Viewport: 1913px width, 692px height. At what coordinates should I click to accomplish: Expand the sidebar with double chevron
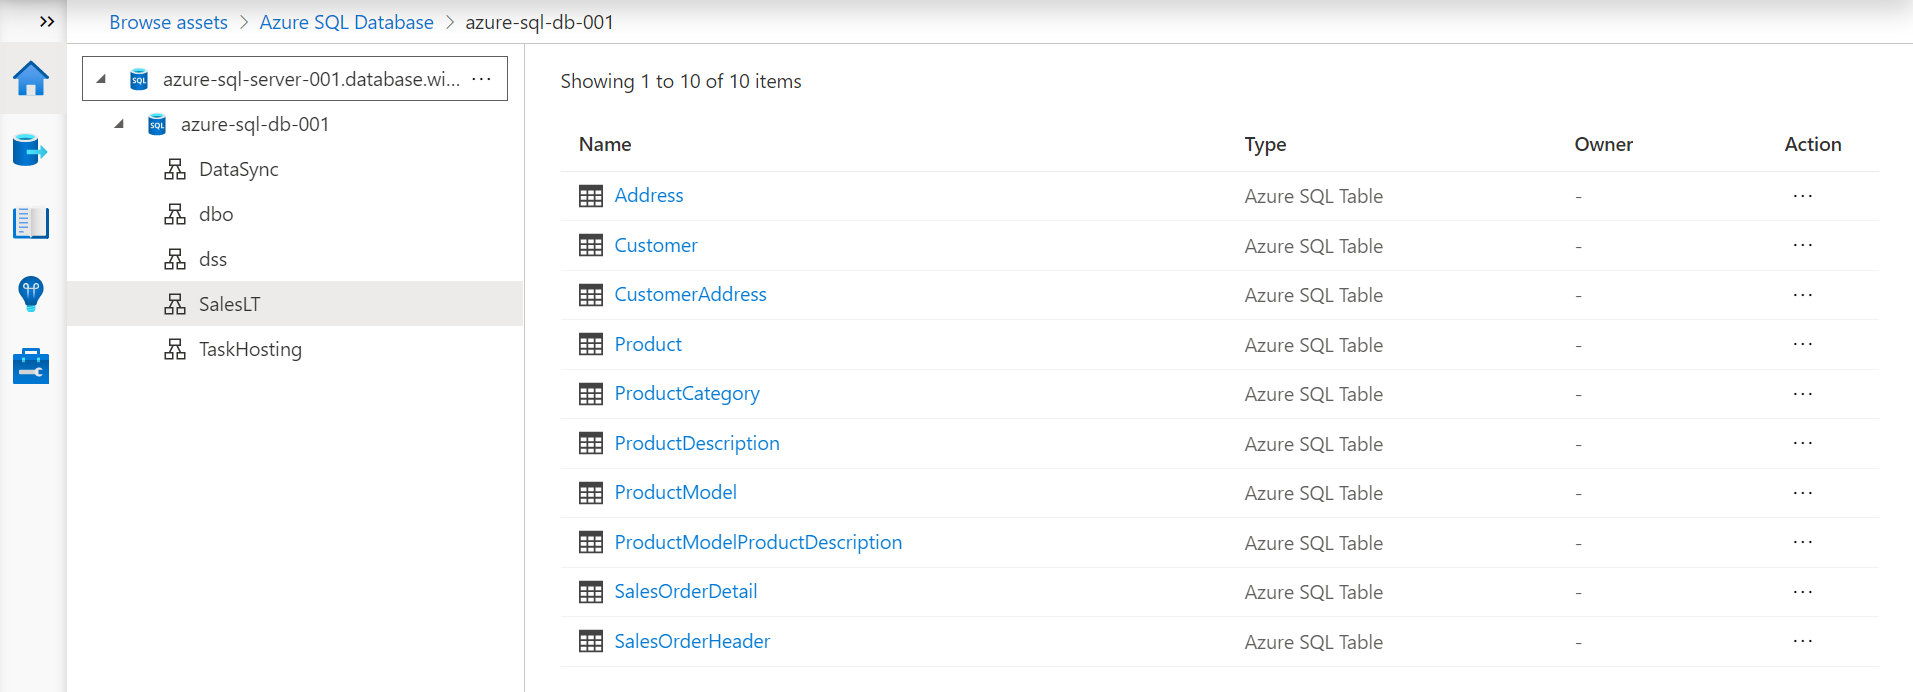tap(46, 21)
